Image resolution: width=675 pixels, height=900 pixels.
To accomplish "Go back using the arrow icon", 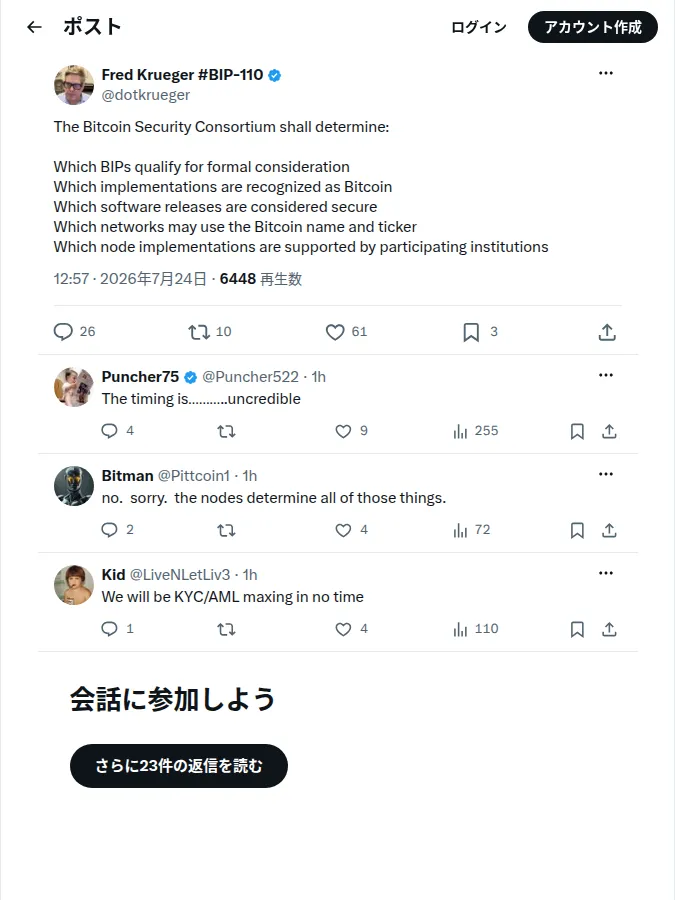I will (x=34, y=27).
